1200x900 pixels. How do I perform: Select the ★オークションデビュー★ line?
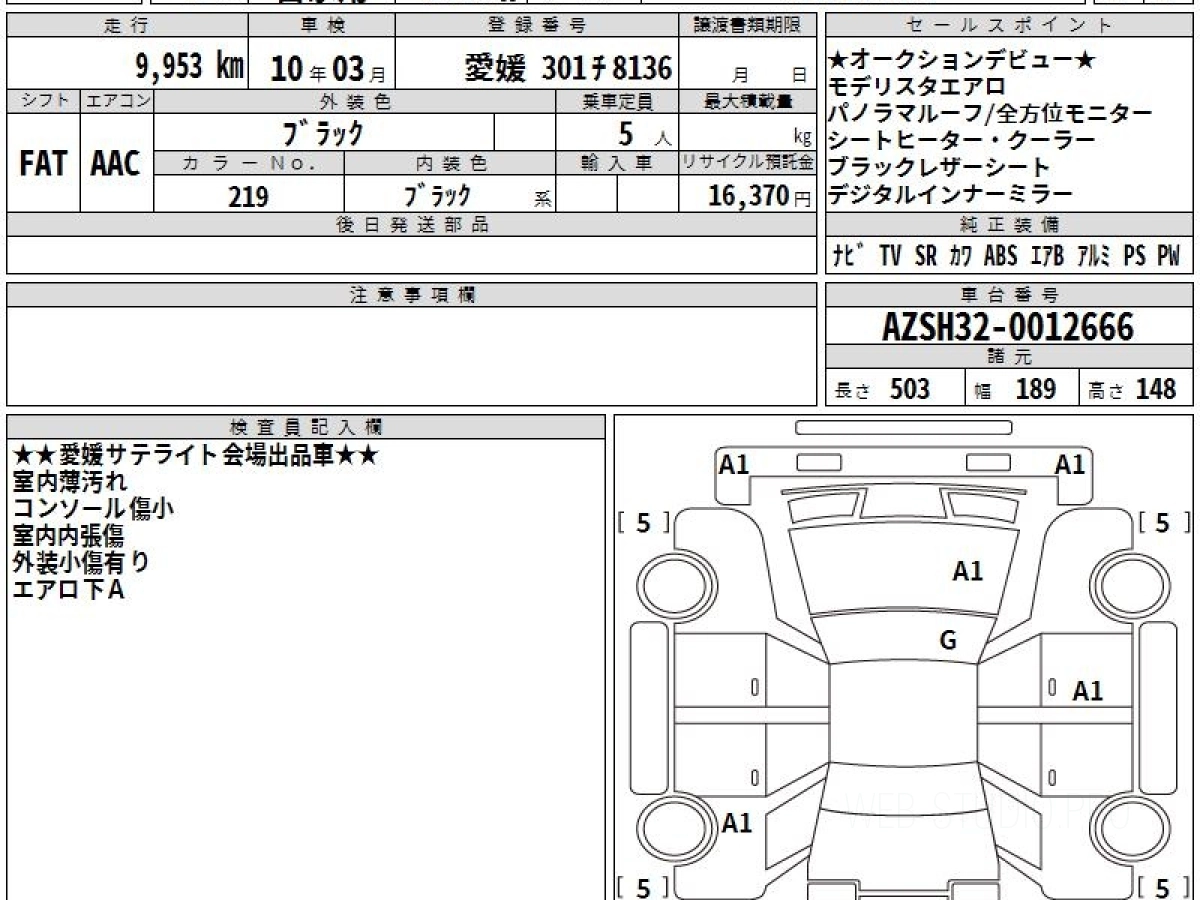[x=962, y=61]
